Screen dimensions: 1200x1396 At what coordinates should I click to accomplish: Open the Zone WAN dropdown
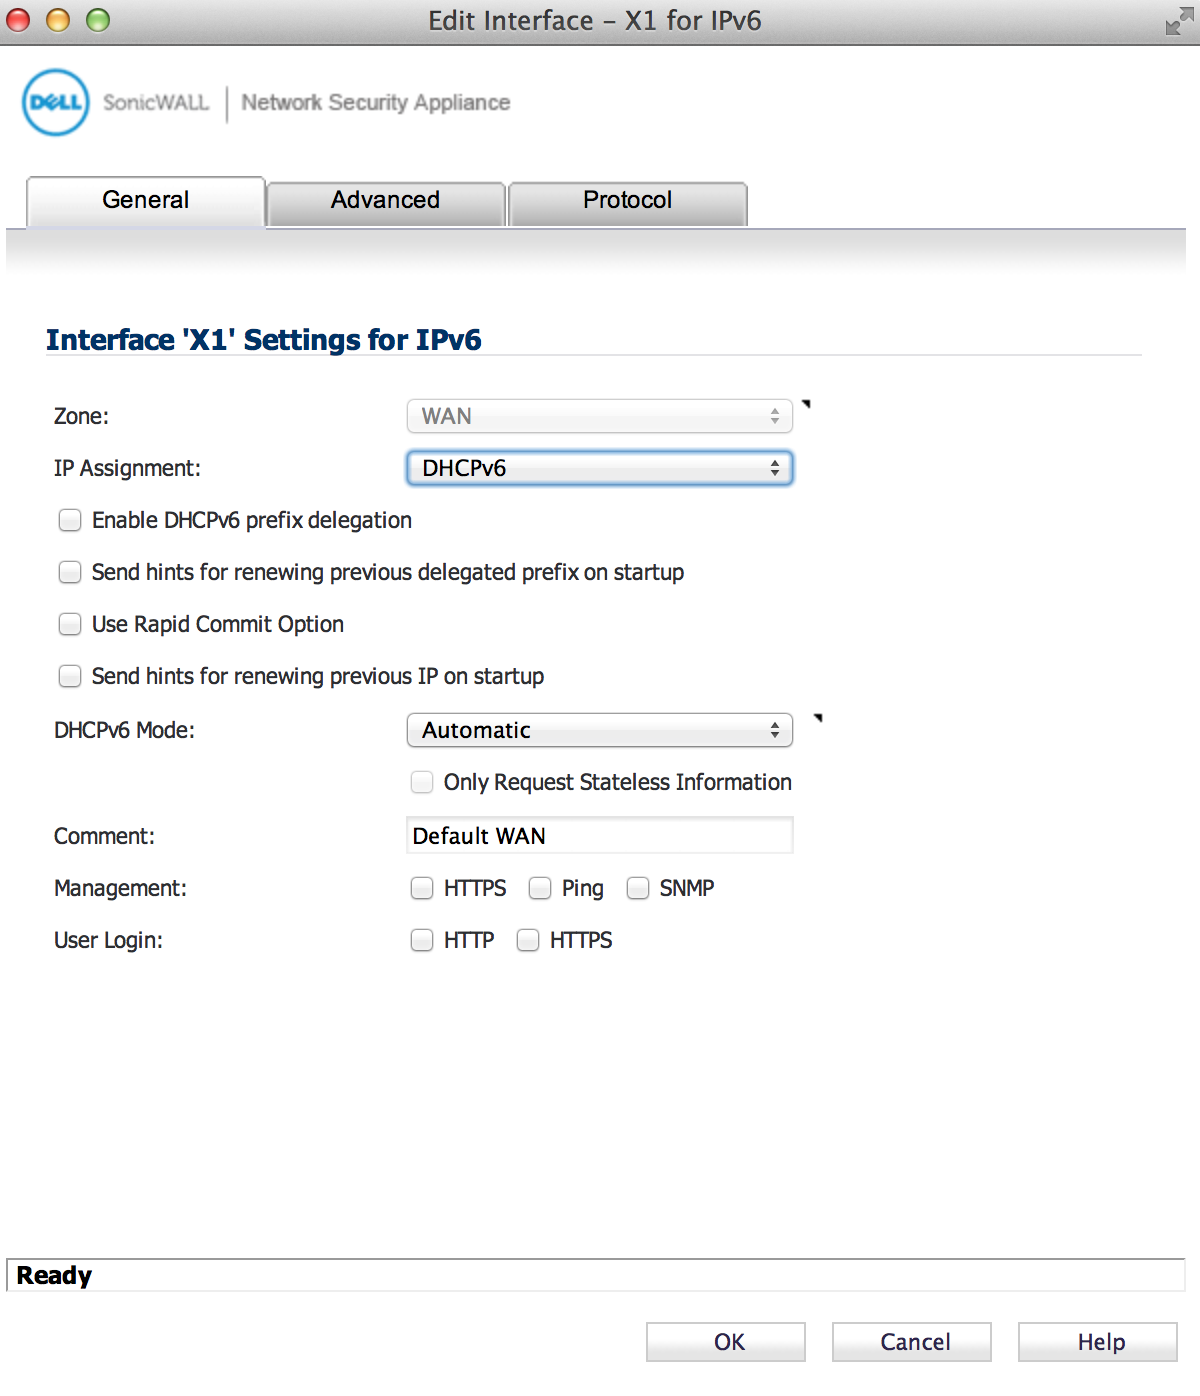tap(600, 416)
